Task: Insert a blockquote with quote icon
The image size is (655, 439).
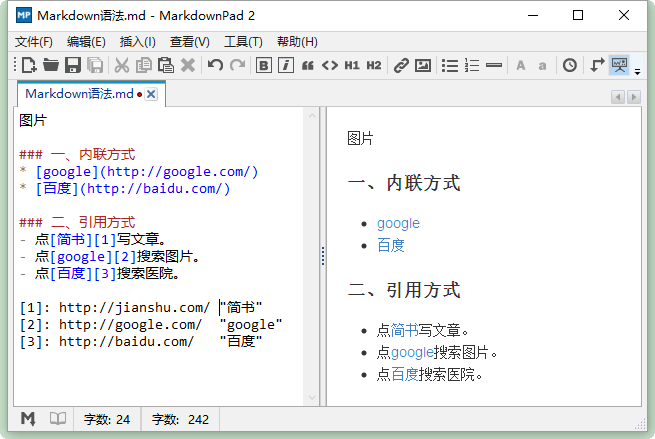Action: pyautogui.click(x=308, y=65)
